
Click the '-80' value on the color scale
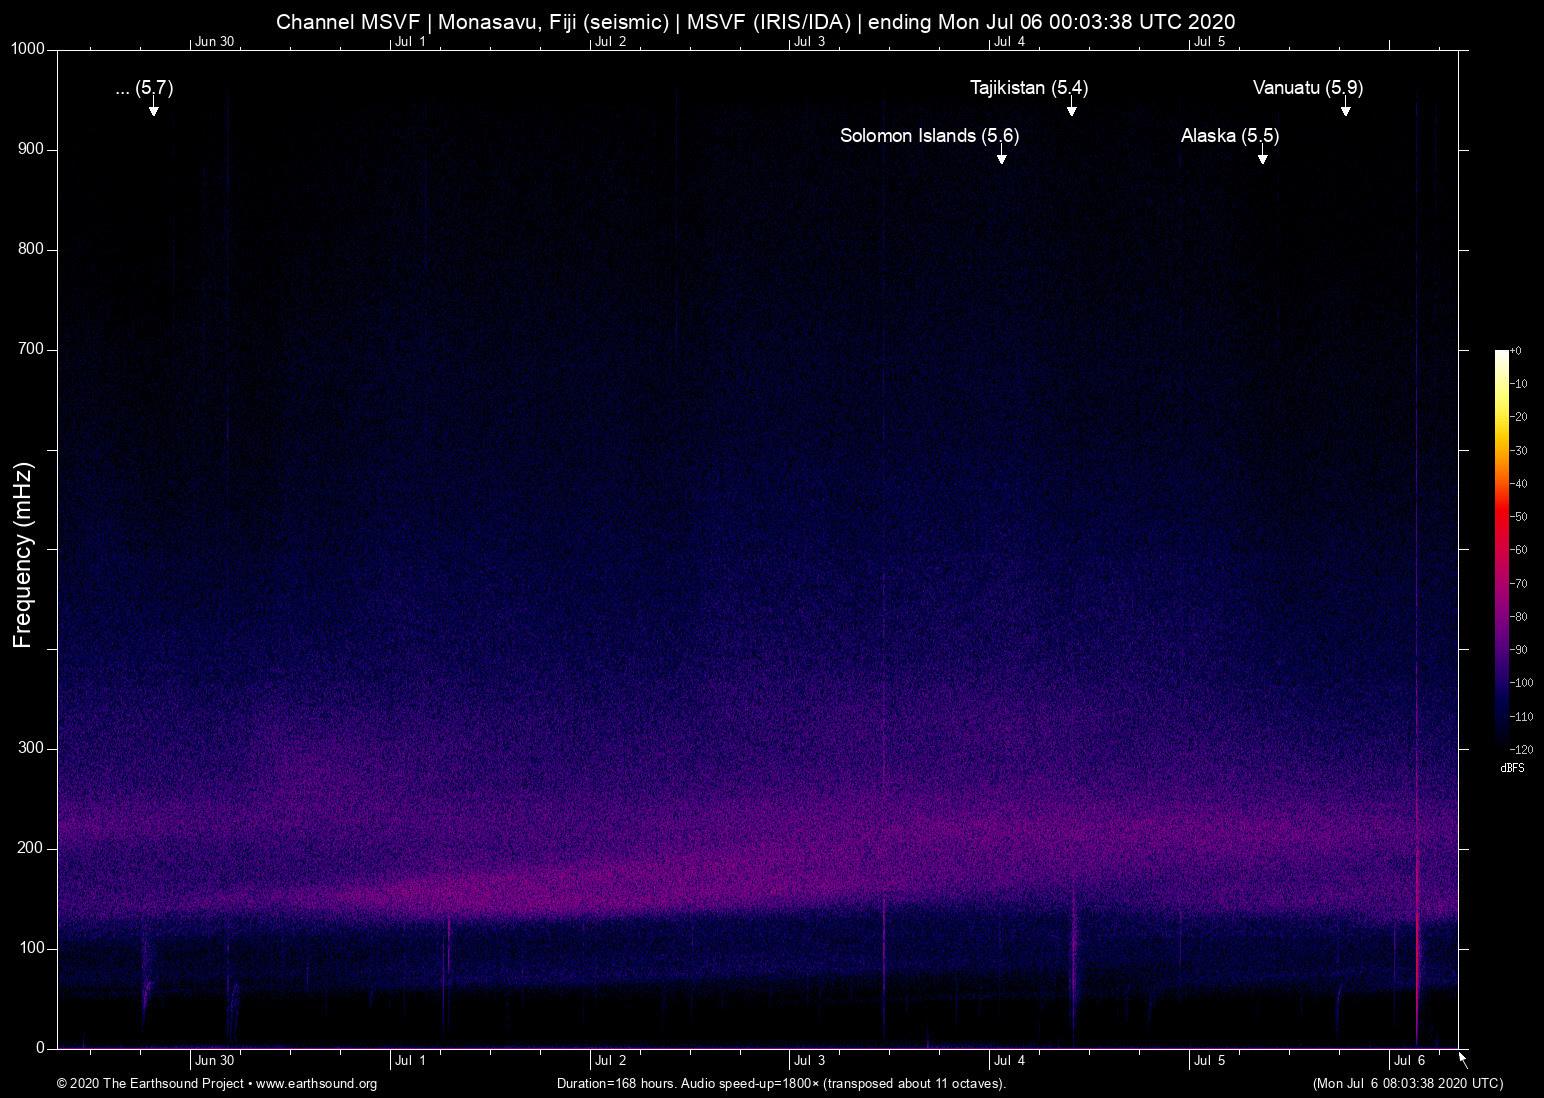(1519, 617)
